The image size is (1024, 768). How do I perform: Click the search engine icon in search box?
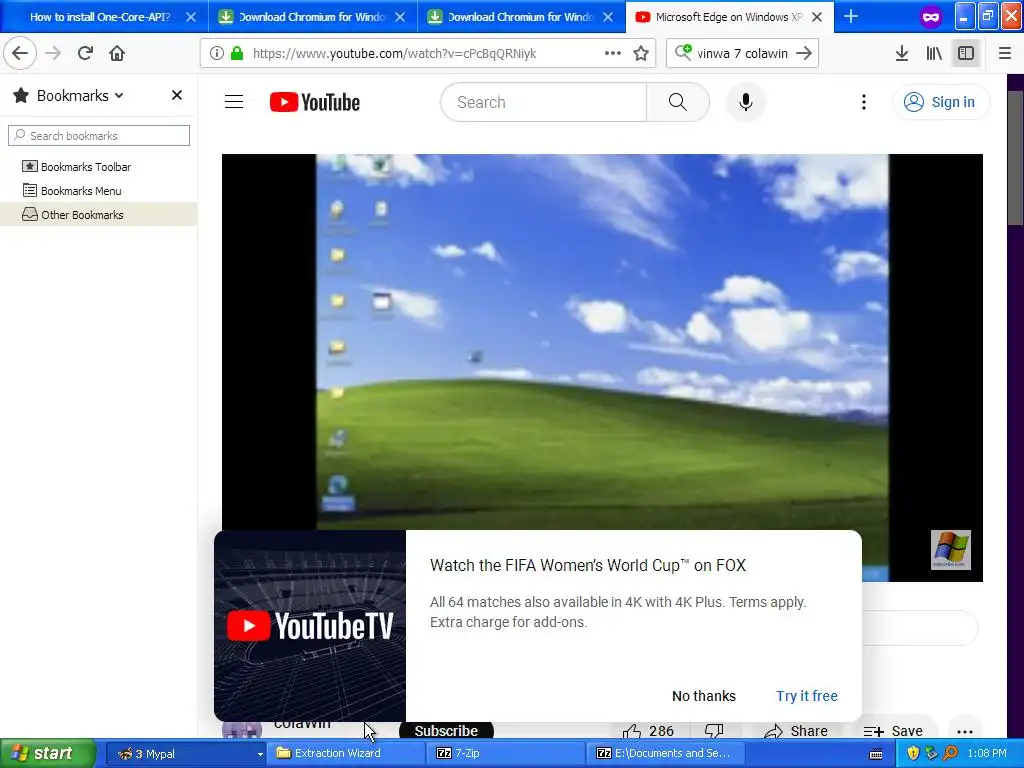pos(683,52)
